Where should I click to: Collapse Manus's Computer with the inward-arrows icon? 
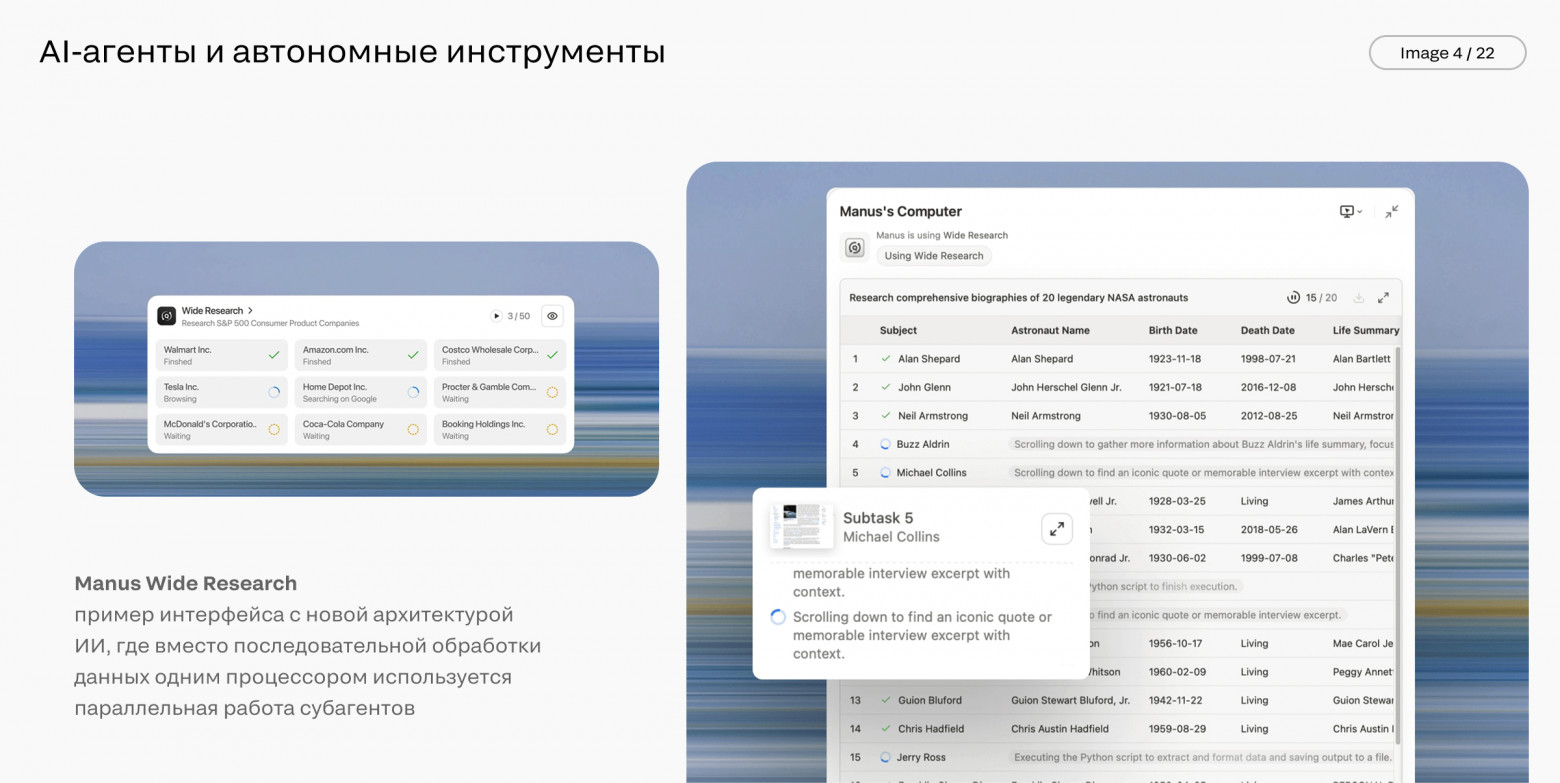(1391, 211)
